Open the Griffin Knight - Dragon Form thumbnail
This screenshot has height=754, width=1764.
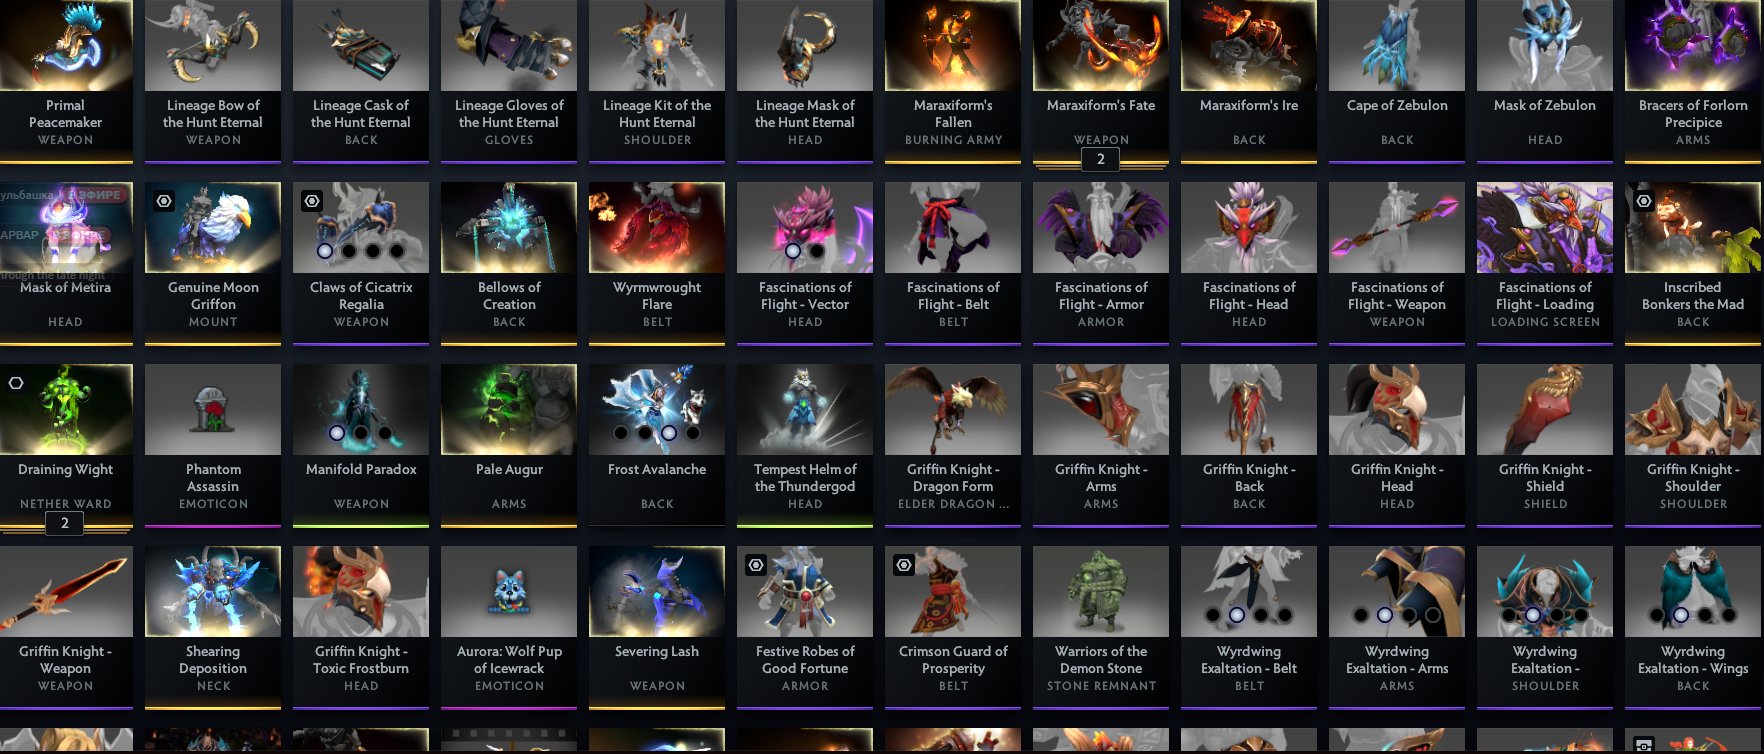953,409
